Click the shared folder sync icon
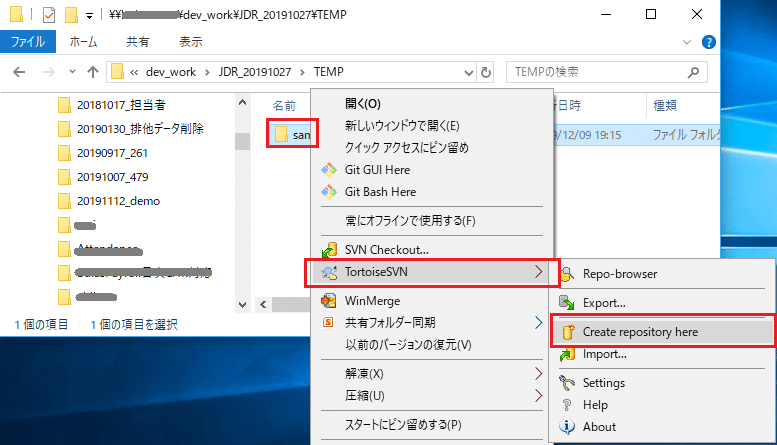 point(328,323)
